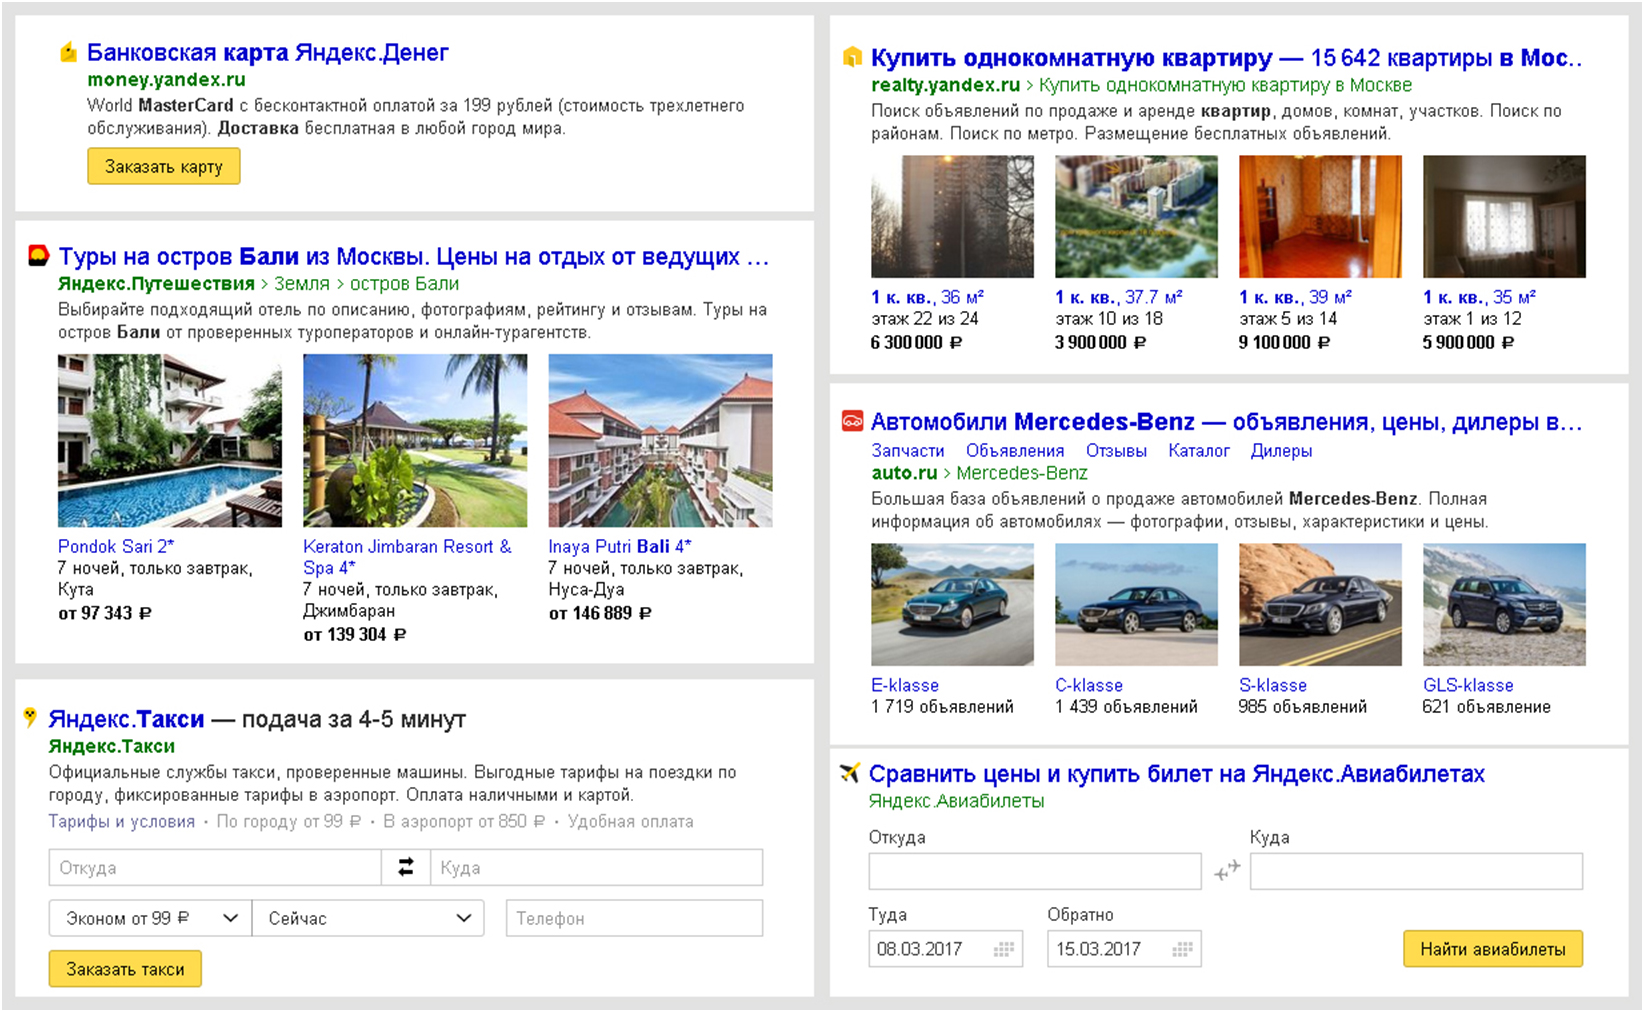
Task: Click the Заказать карту button
Action: pyautogui.click(x=163, y=166)
